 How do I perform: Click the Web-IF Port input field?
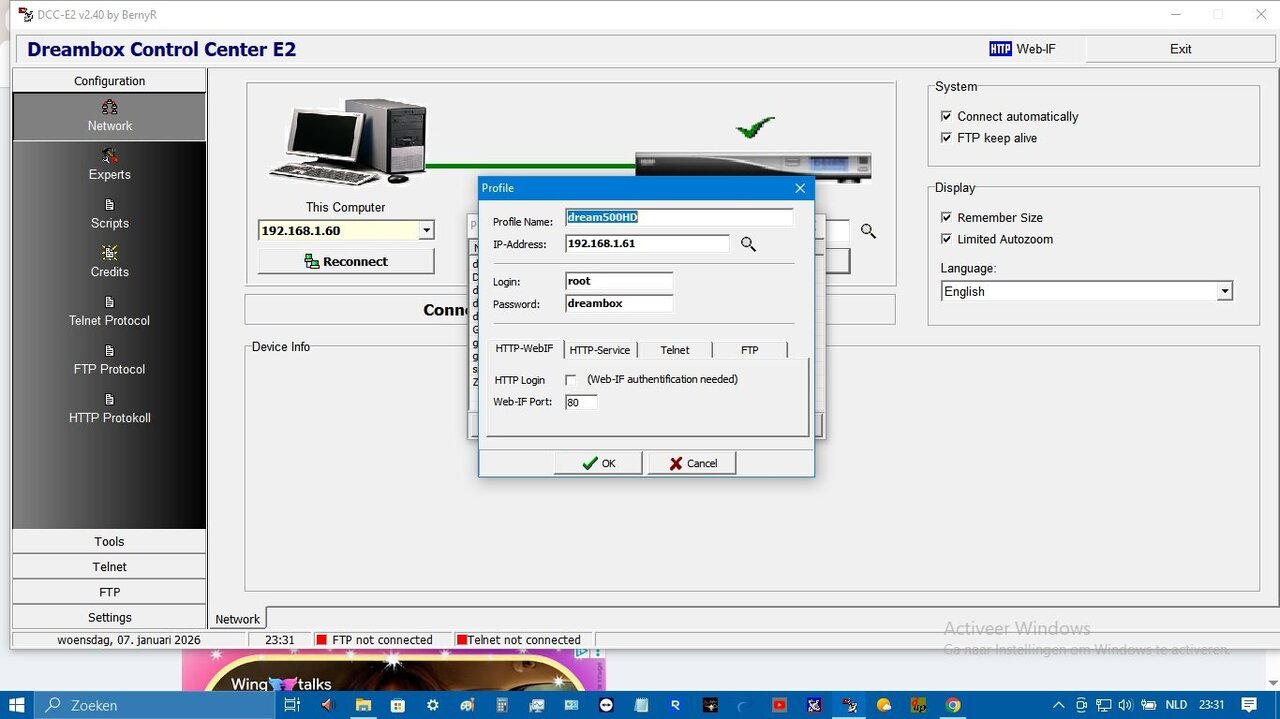tap(581, 402)
